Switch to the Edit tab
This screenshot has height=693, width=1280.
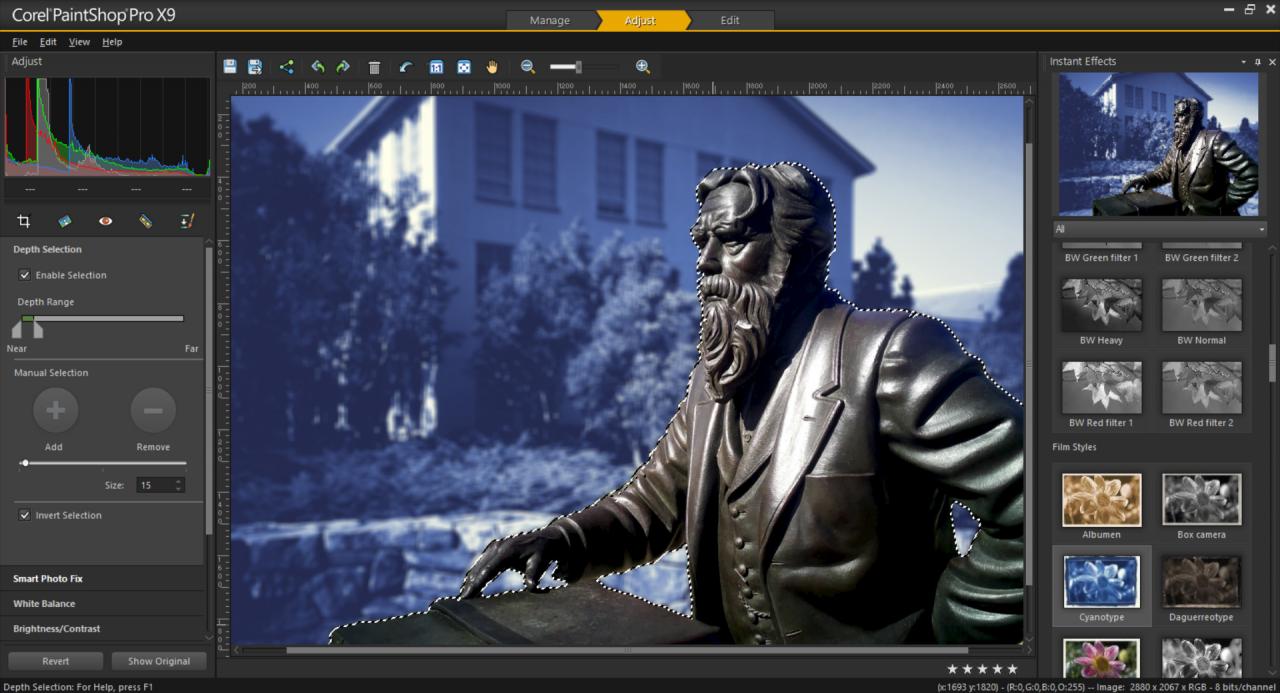pyautogui.click(x=730, y=19)
